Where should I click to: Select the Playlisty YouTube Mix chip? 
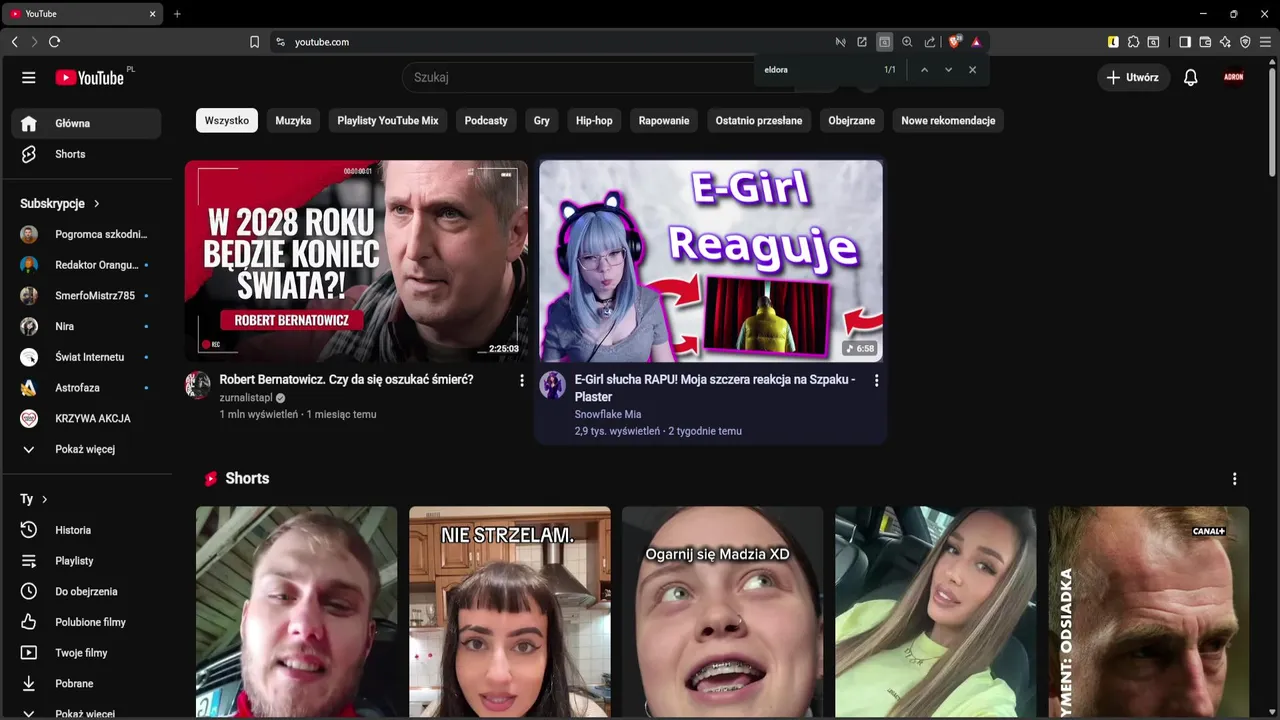pyautogui.click(x=388, y=121)
